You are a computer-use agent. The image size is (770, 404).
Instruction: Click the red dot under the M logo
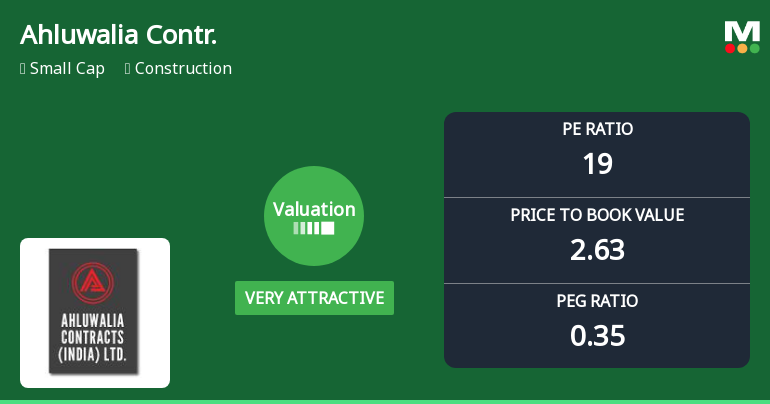point(730,48)
